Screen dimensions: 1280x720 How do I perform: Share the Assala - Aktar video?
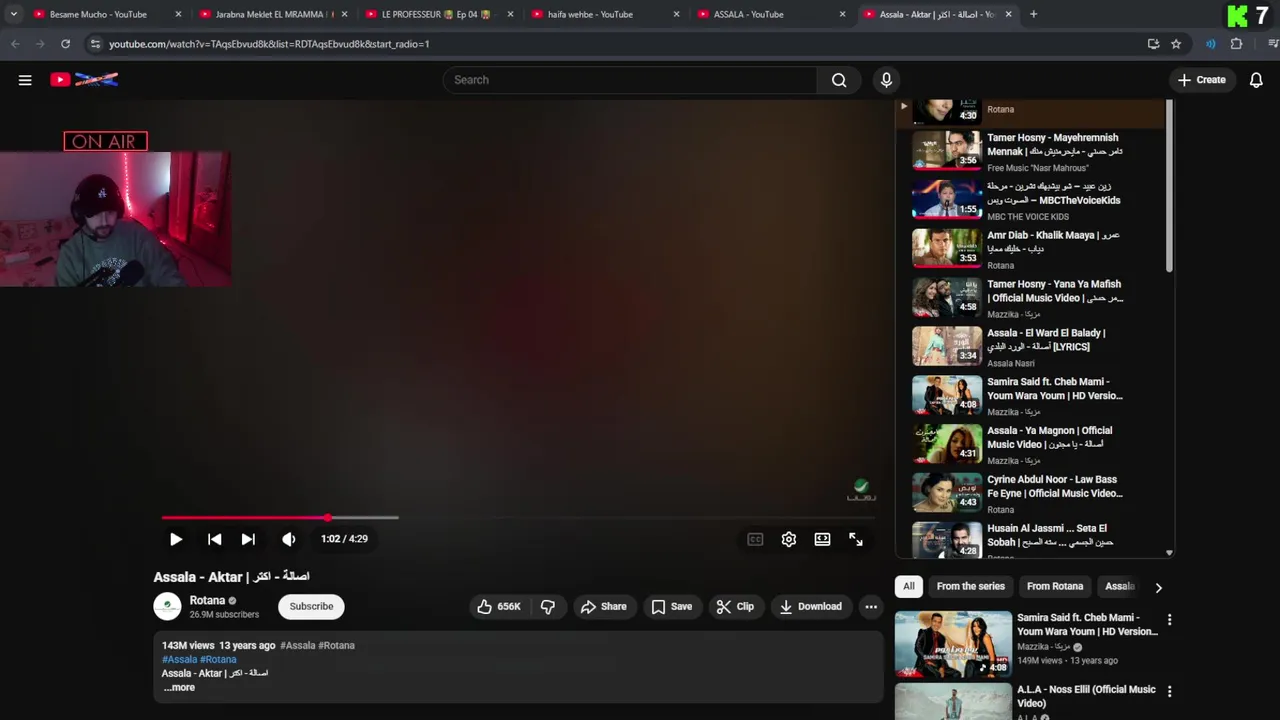(603, 606)
